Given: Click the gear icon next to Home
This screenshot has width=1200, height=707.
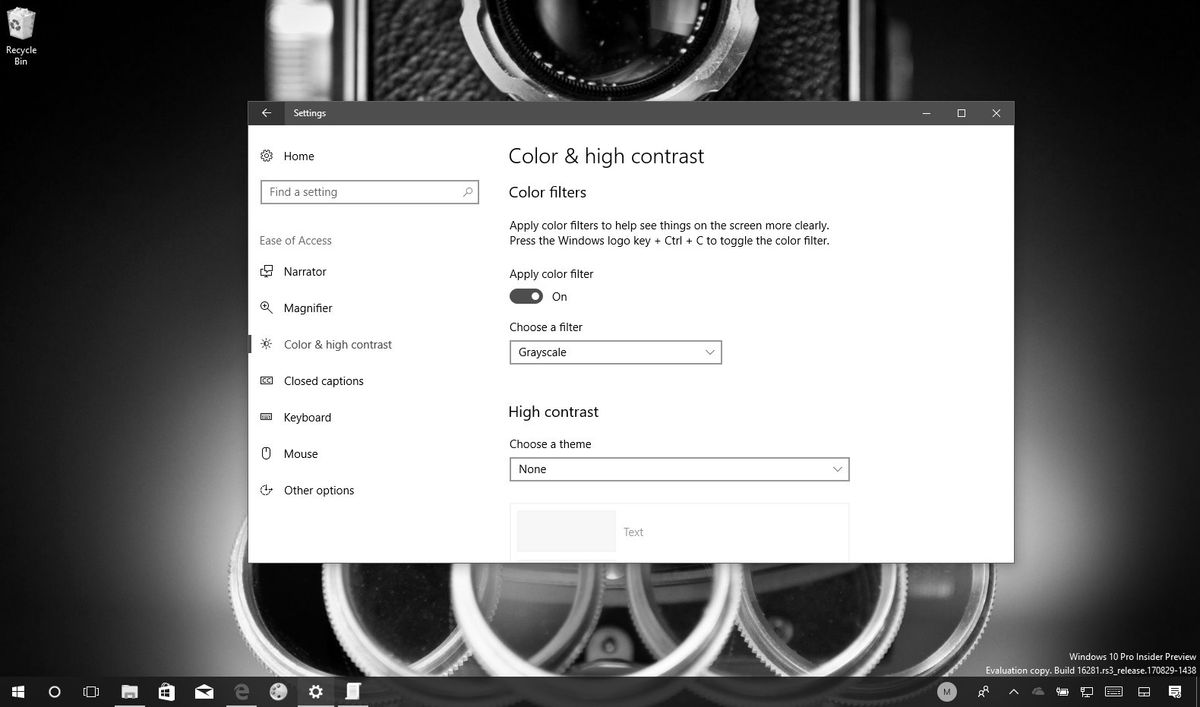Looking at the screenshot, I should coord(266,156).
